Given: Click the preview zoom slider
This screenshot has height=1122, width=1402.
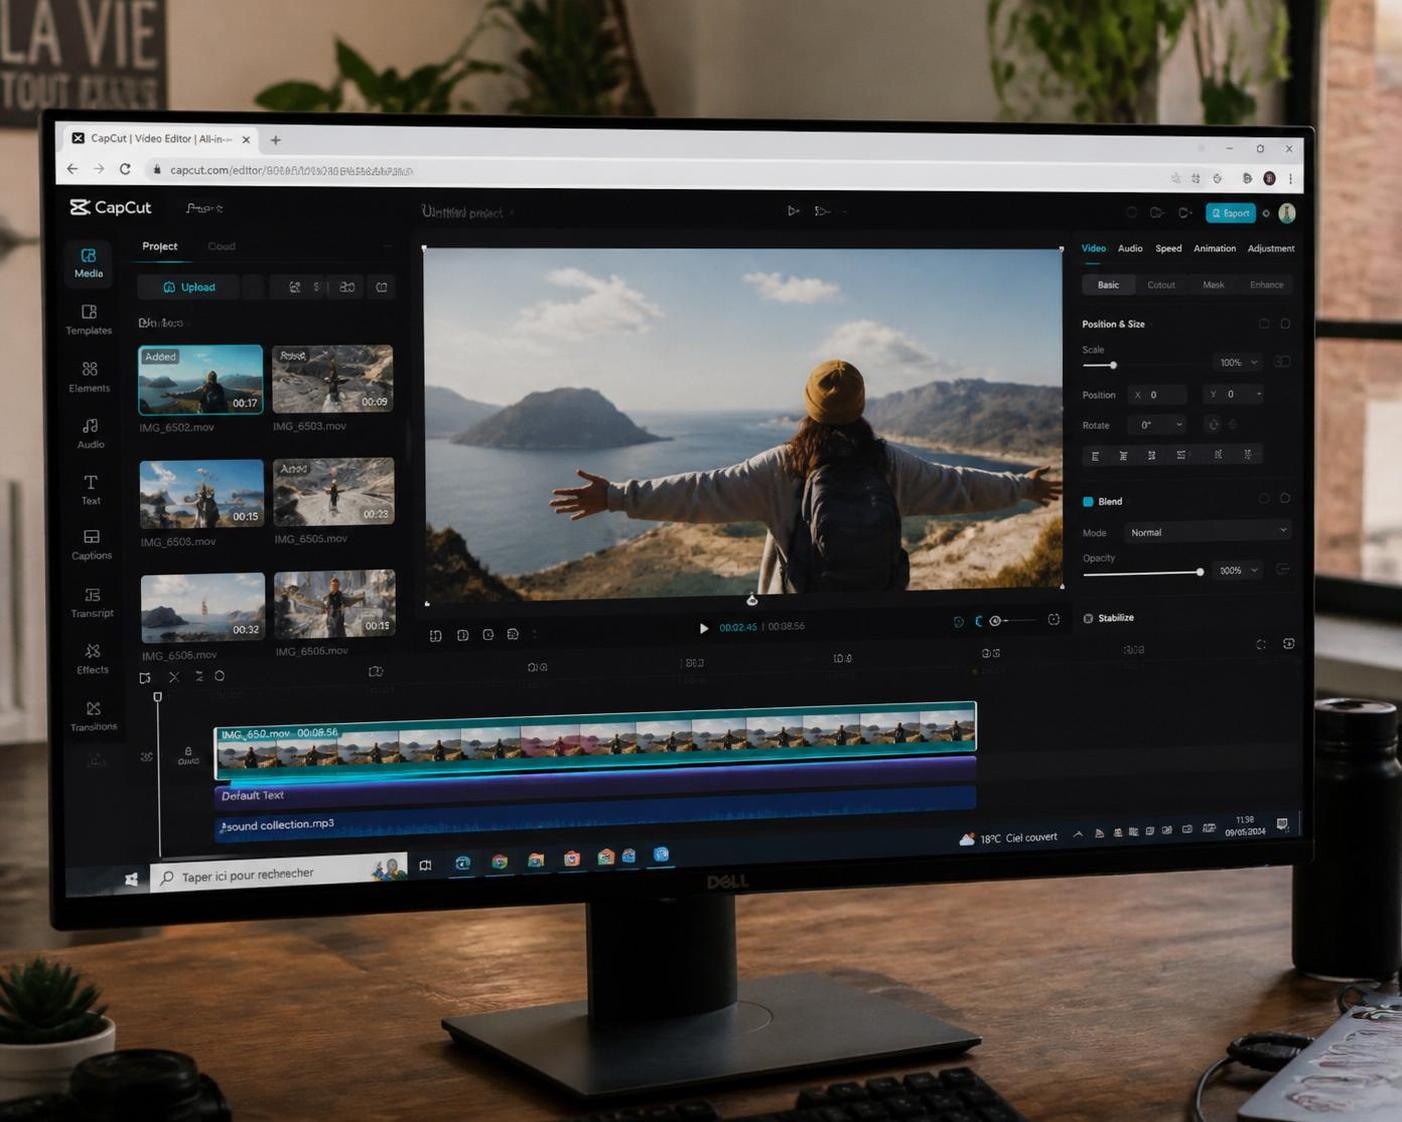Looking at the screenshot, I should (x=1012, y=621).
